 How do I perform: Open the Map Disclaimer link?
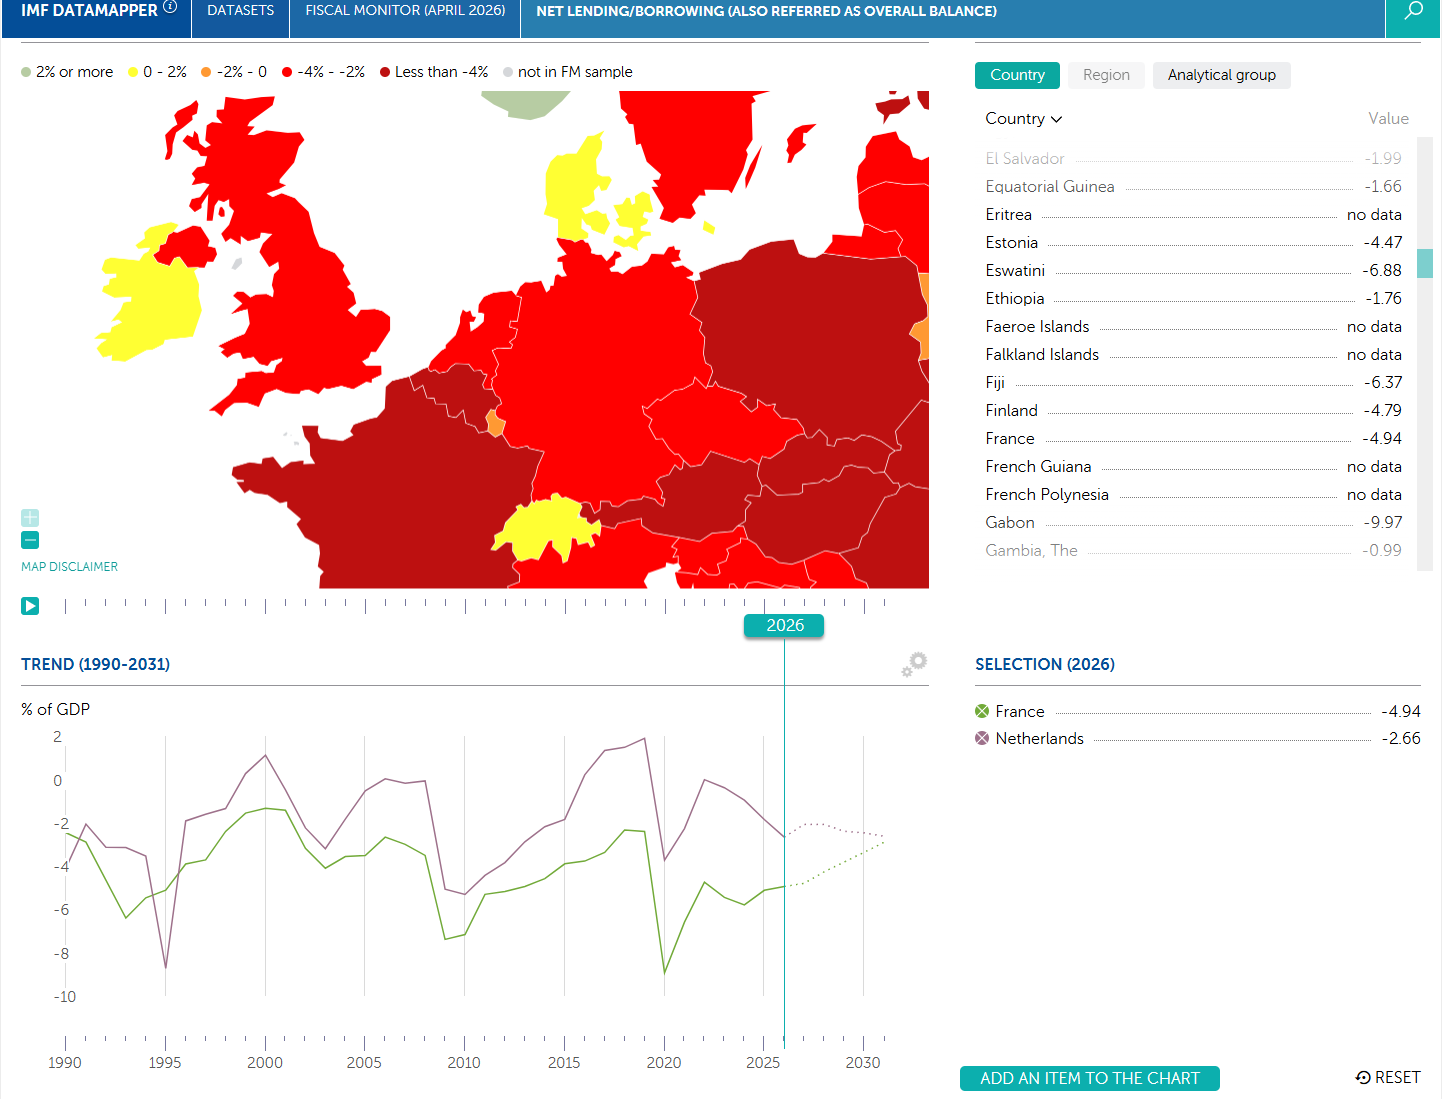[69, 566]
